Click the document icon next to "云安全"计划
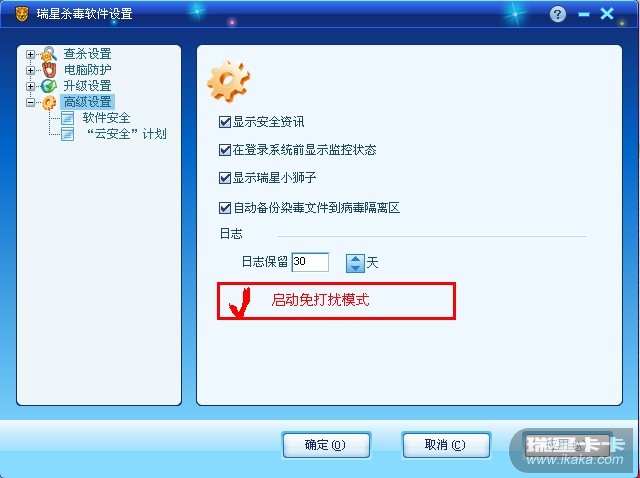This screenshot has height=478, width=640. [67, 134]
